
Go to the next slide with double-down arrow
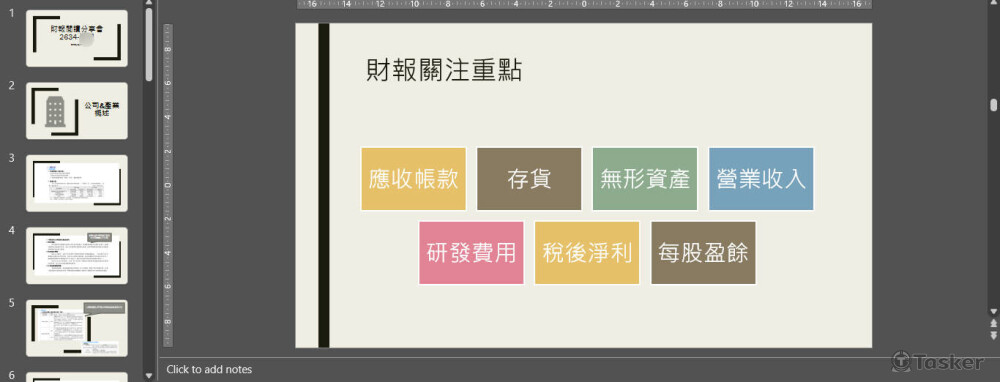point(993,335)
